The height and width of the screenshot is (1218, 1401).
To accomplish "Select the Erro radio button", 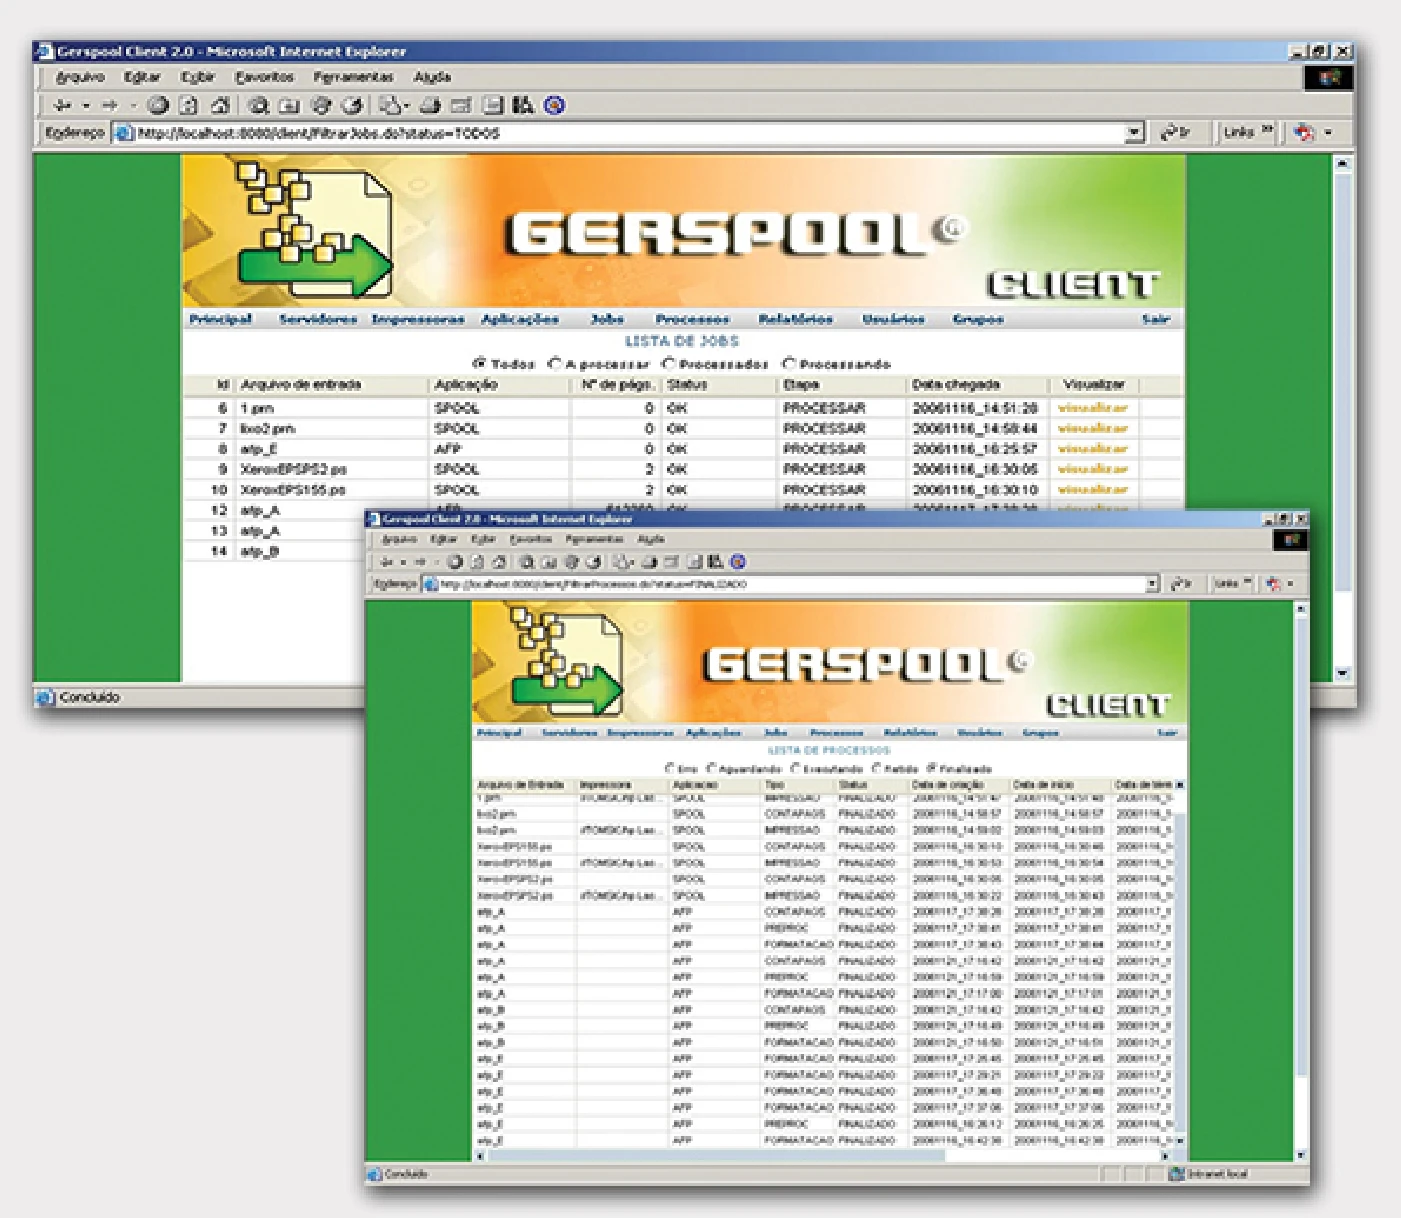I will click(x=670, y=768).
